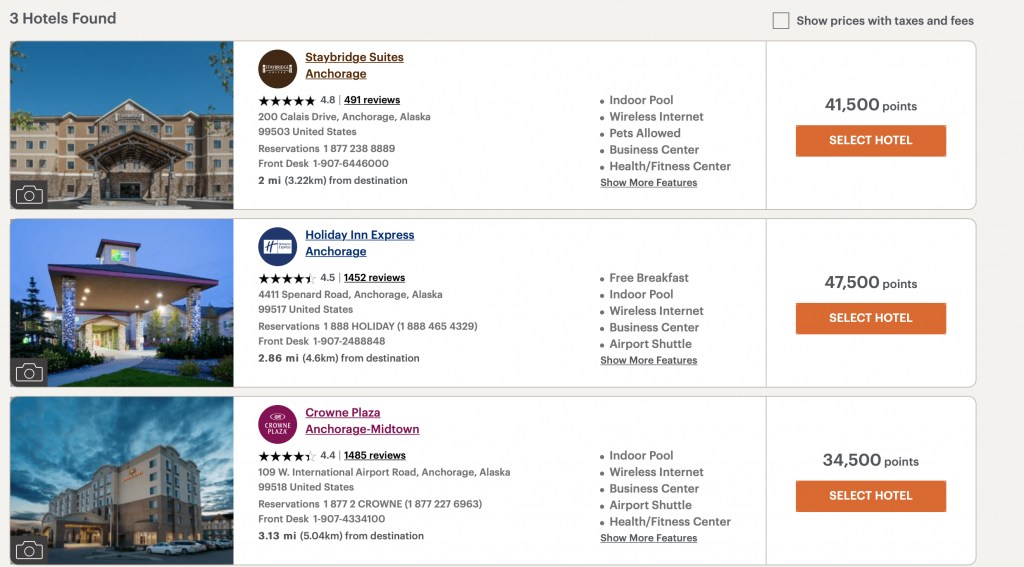Click 'Airport Shuttle' feature of Crowne Plaza
This screenshot has width=1024, height=567.
pos(650,506)
